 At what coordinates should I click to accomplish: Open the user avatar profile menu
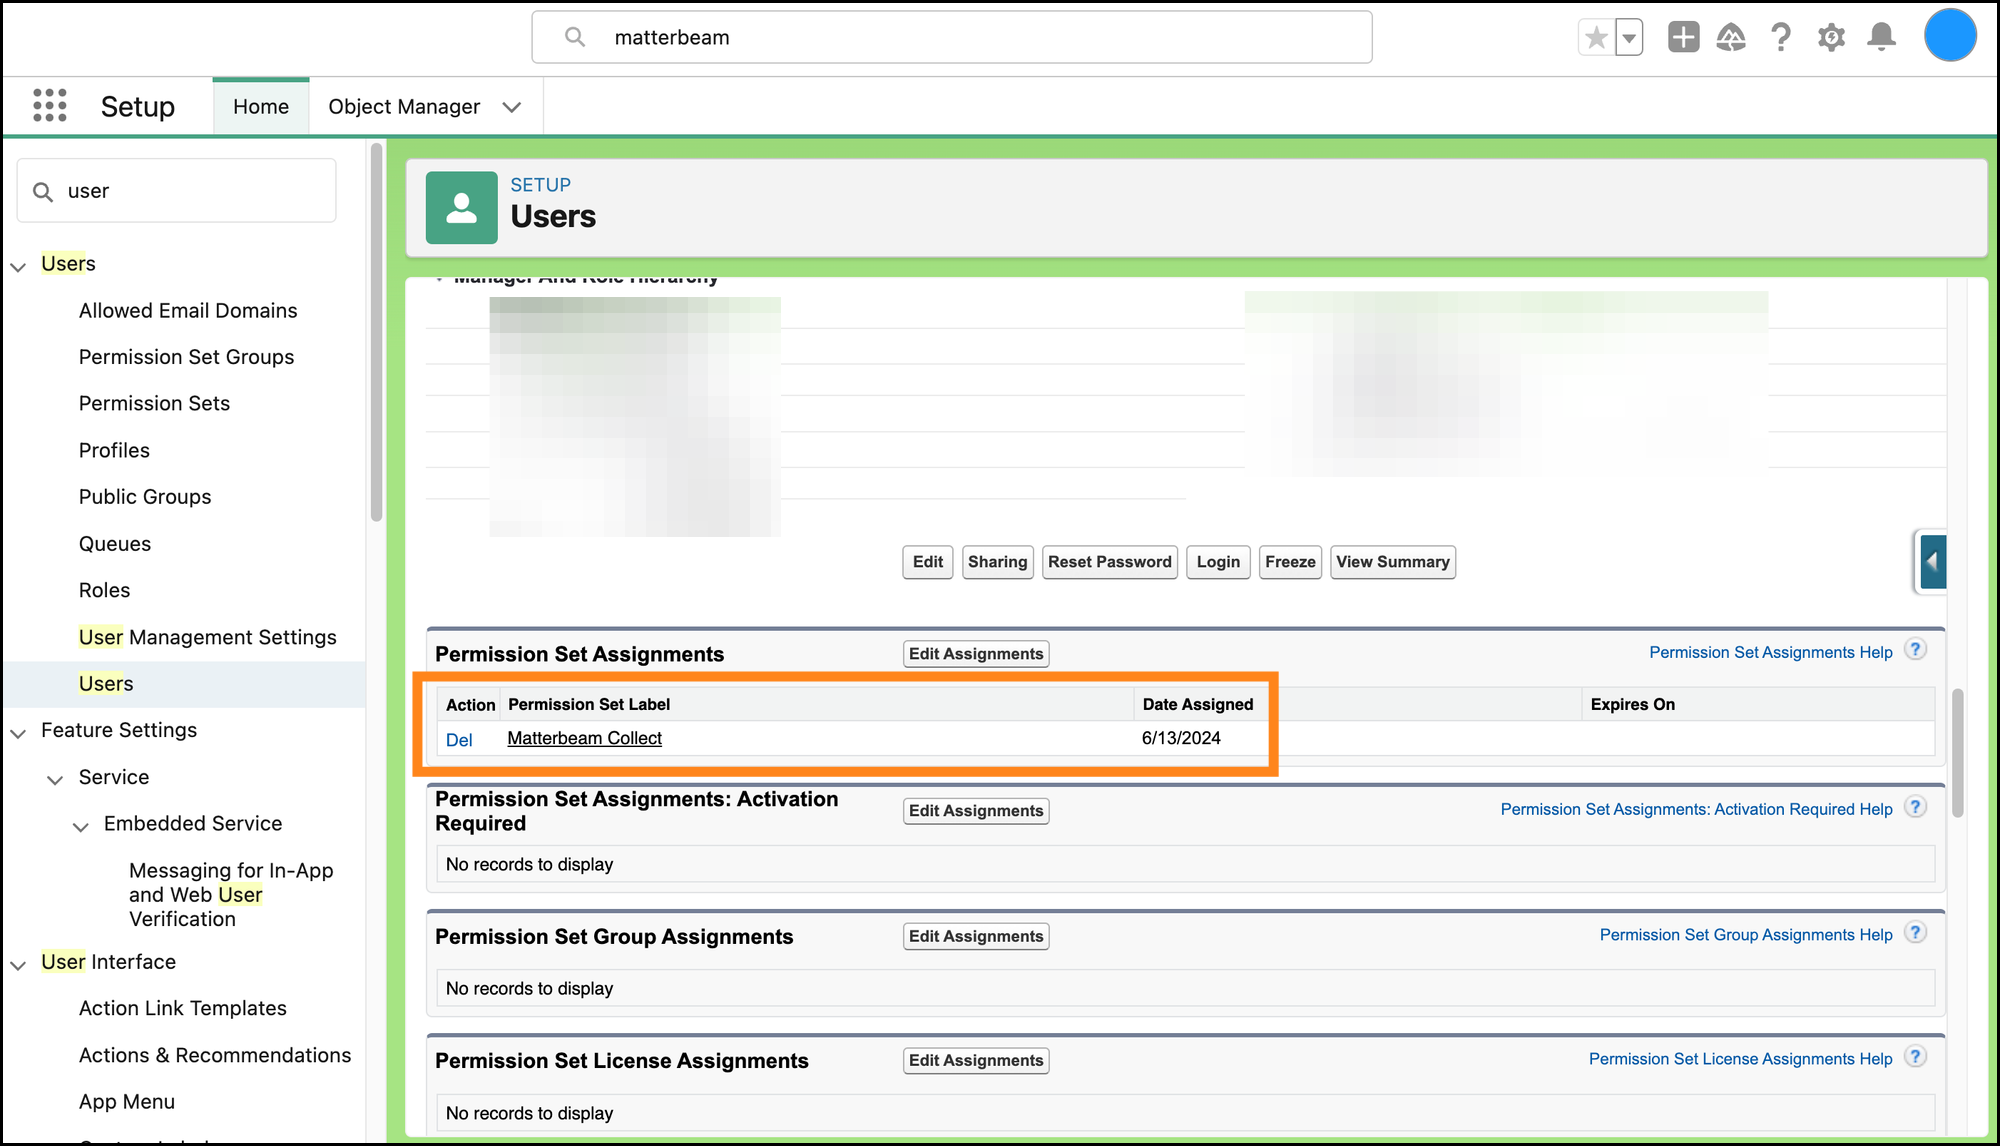1949,36
